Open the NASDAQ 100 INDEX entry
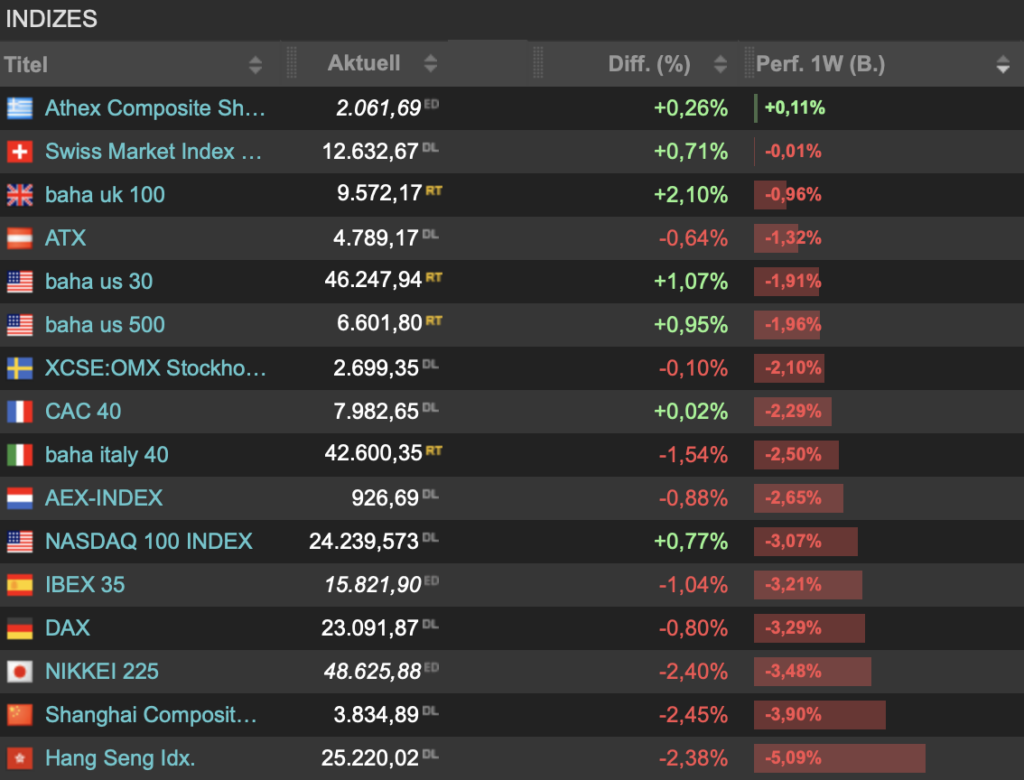This screenshot has width=1024, height=780. tap(150, 541)
